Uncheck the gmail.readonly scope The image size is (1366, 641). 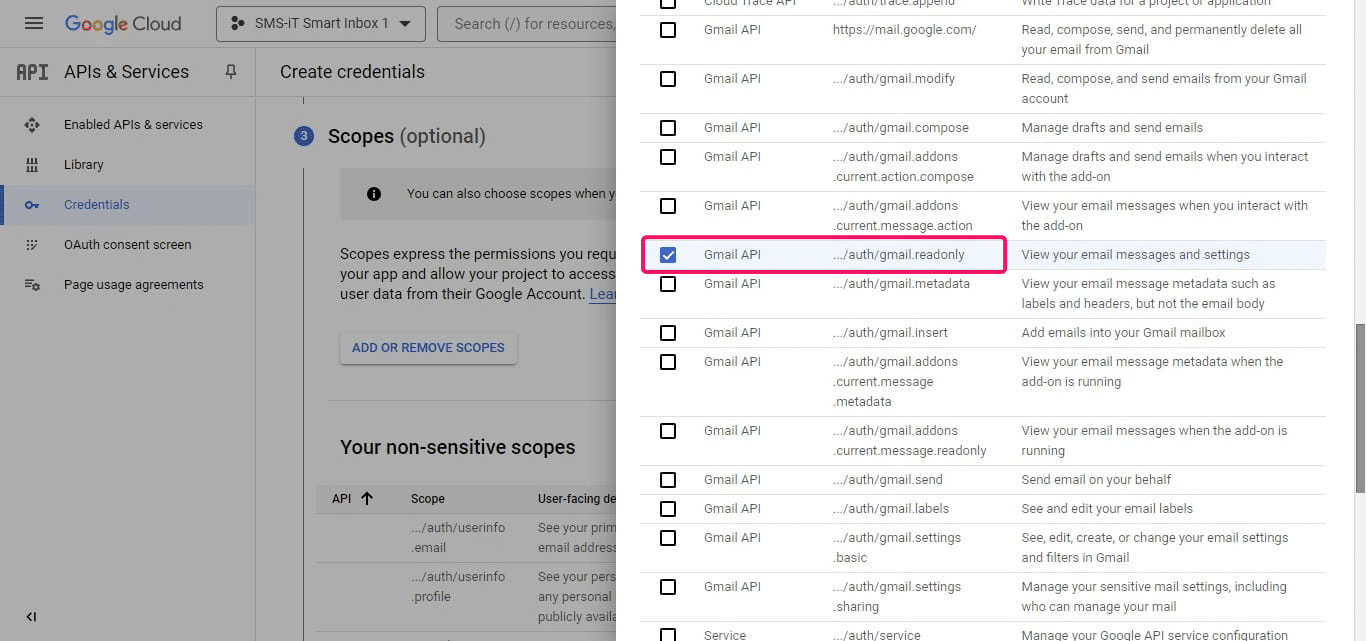667,254
